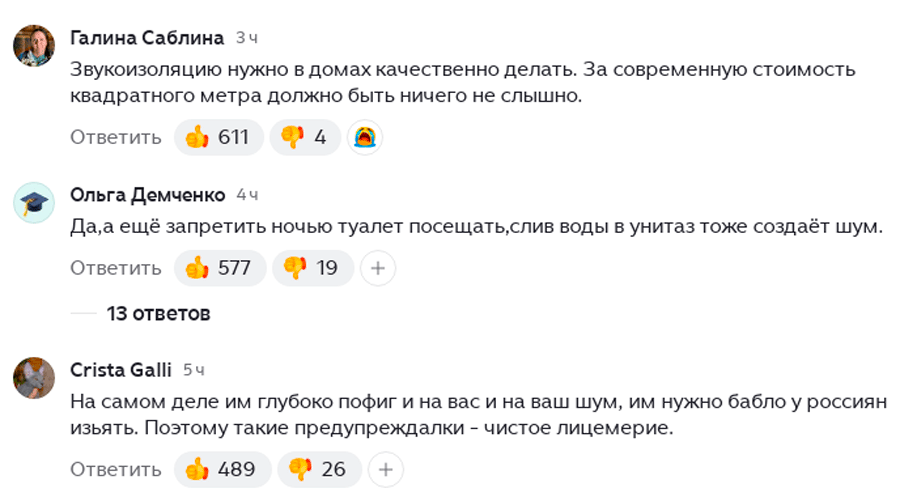The image size is (900, 501).
Task: Open Ольга Демченко's graduation cap avatar
Action: pos(34,202)
